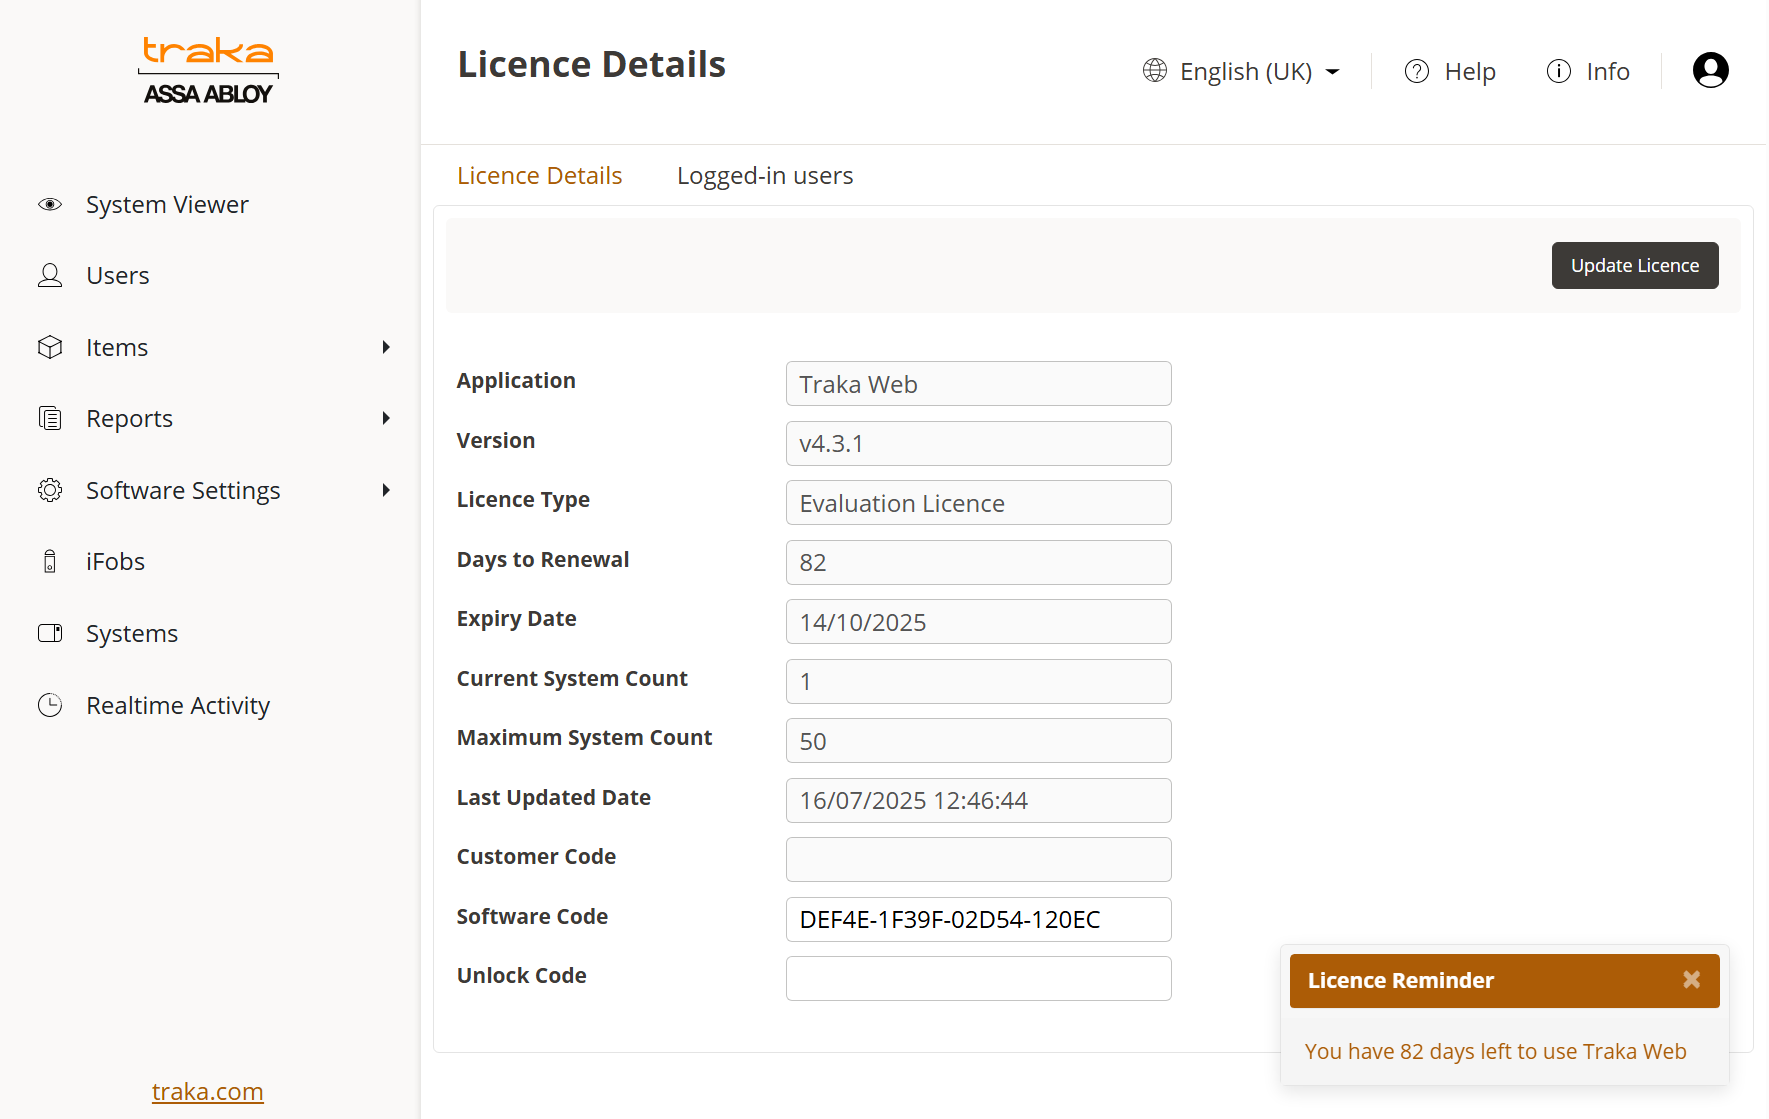Dismiss the Licence Reminder notification
This screenshot has width=1769, height=1119.
pos(1691,980)
